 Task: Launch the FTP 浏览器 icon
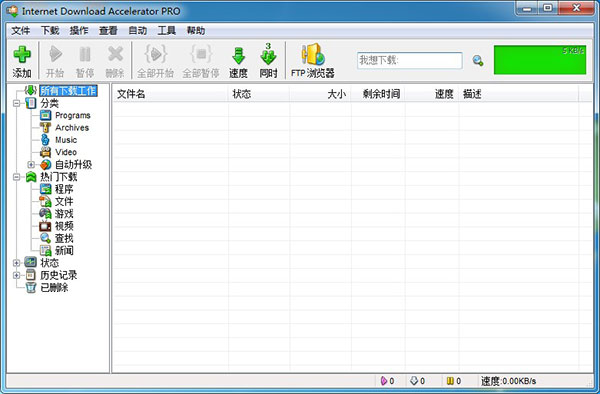[x=313, y=54]
